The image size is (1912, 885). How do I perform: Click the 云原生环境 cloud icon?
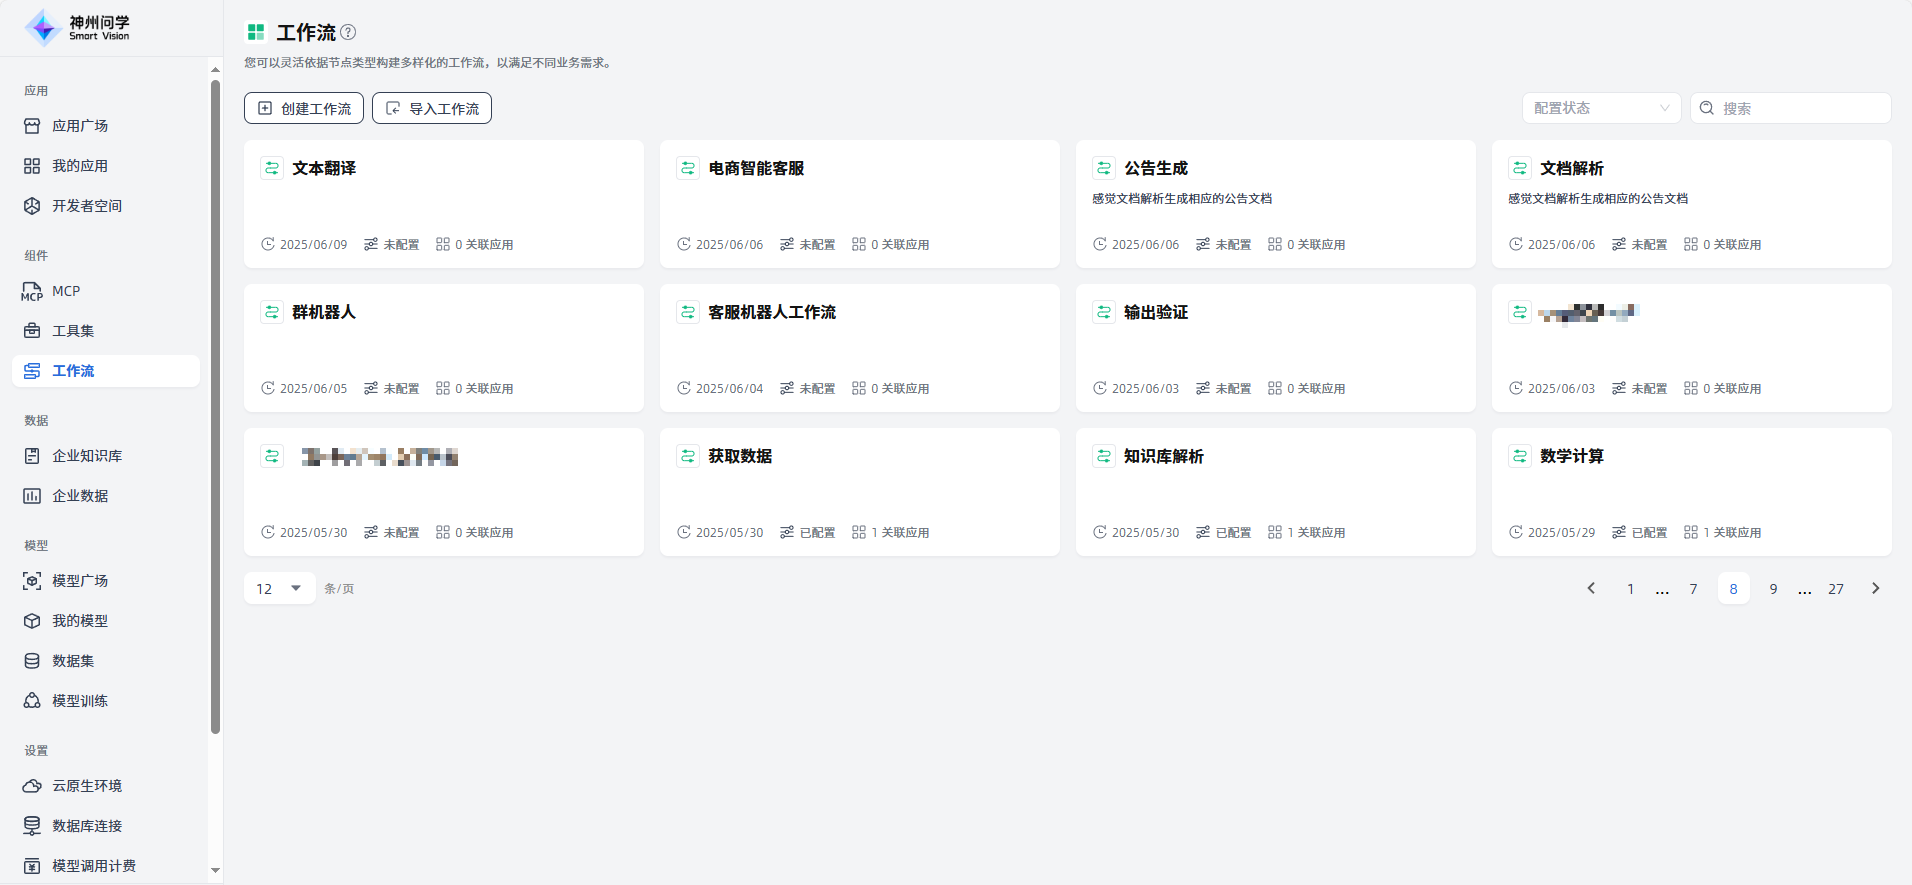[x=32, y=786]
